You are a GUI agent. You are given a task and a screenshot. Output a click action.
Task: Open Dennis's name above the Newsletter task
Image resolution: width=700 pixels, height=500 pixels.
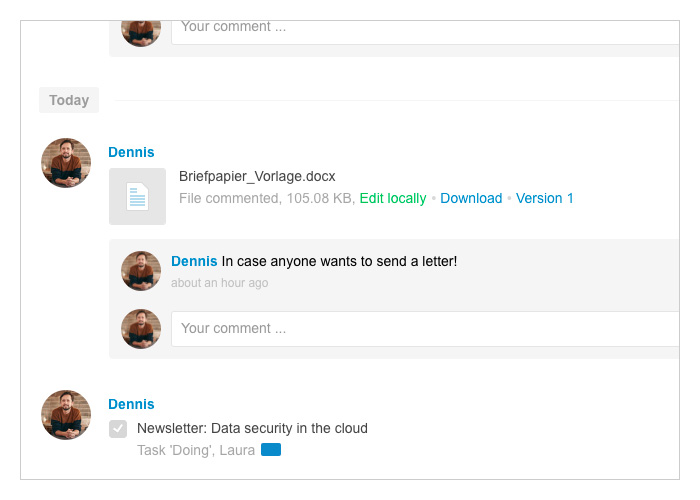tap(131, 404)
